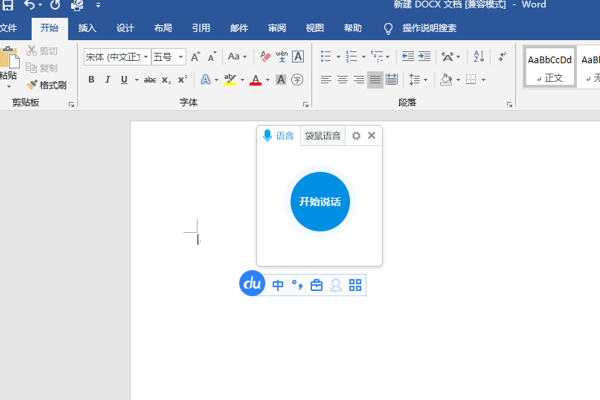Toggle Show paragraph marks icon
600x400 pixels.
point(502,57)
